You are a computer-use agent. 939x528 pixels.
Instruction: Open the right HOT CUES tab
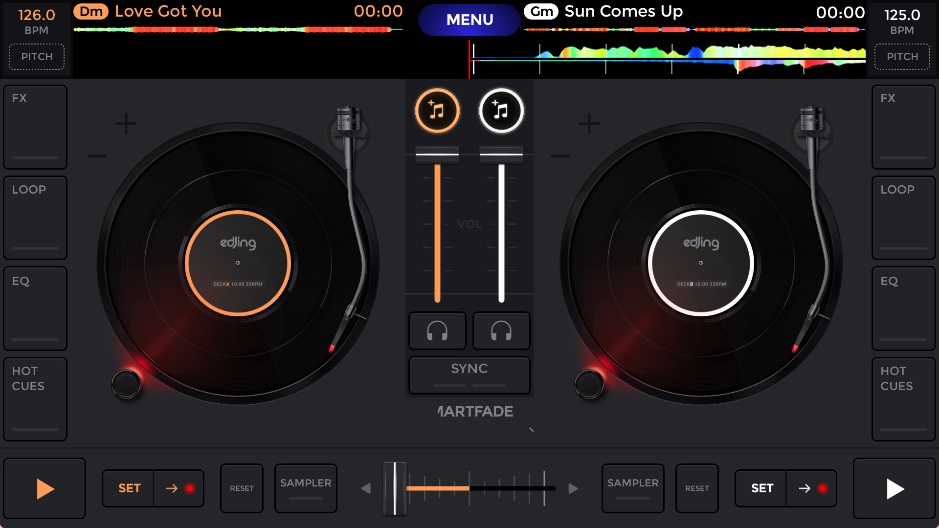903,399
